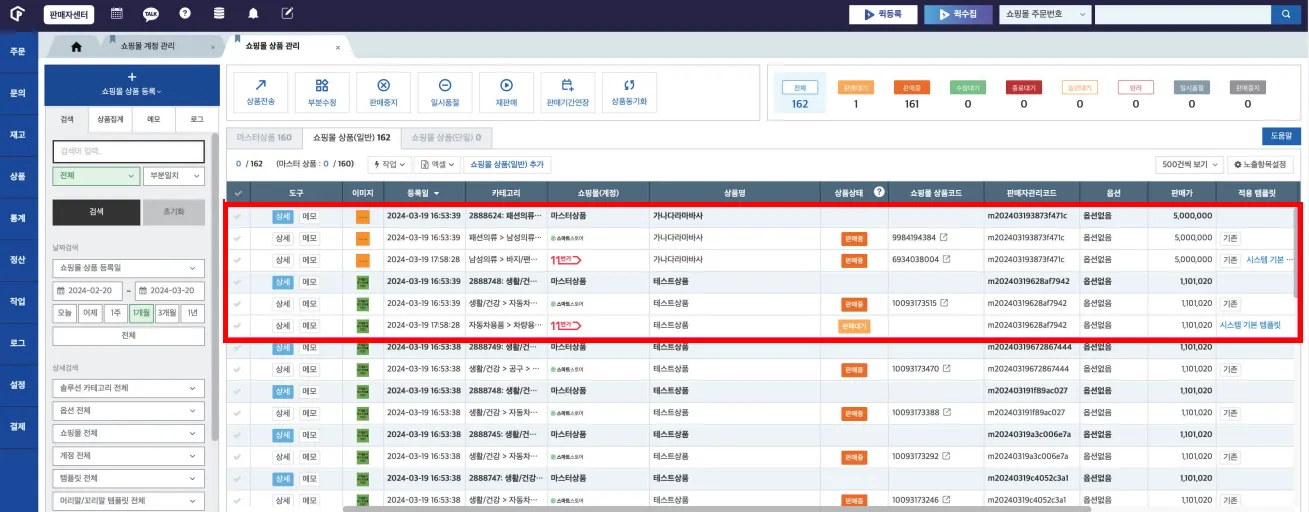
Task: Open the 부분일치 match type dropdown
Action: 173,176
